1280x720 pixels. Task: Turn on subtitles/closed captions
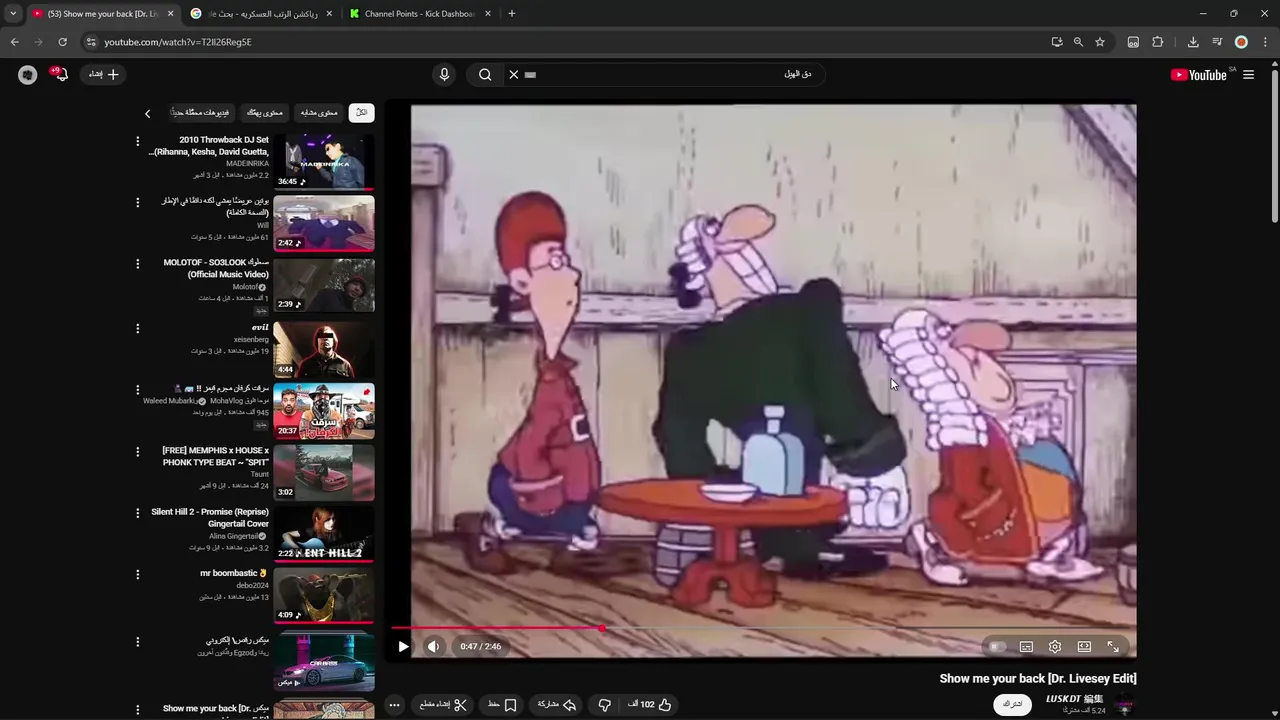click(x=1026, y=647)
